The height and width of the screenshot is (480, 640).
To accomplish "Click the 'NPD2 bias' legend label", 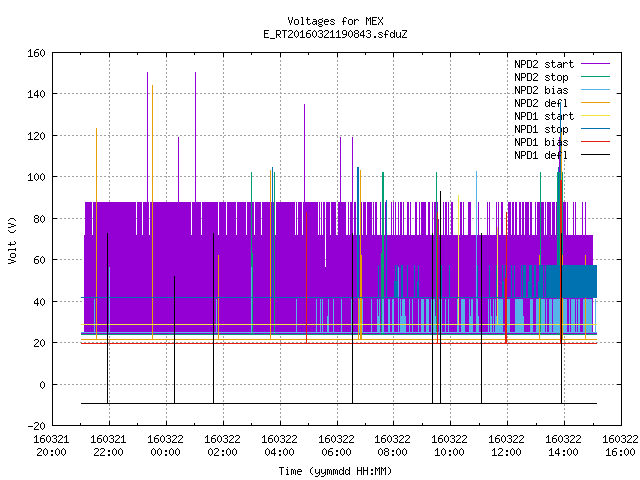I will 541,90.
